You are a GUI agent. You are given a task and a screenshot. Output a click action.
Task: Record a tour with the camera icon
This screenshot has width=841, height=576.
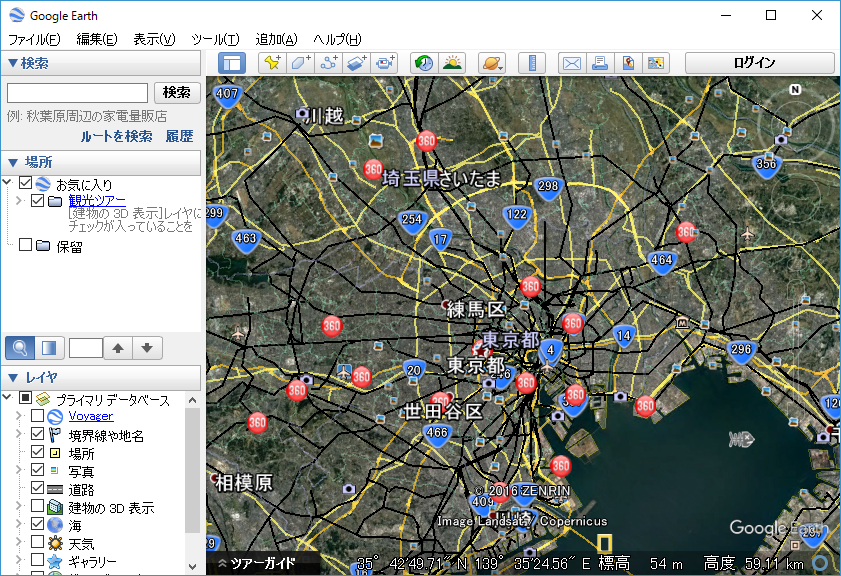tap(384, 63)
